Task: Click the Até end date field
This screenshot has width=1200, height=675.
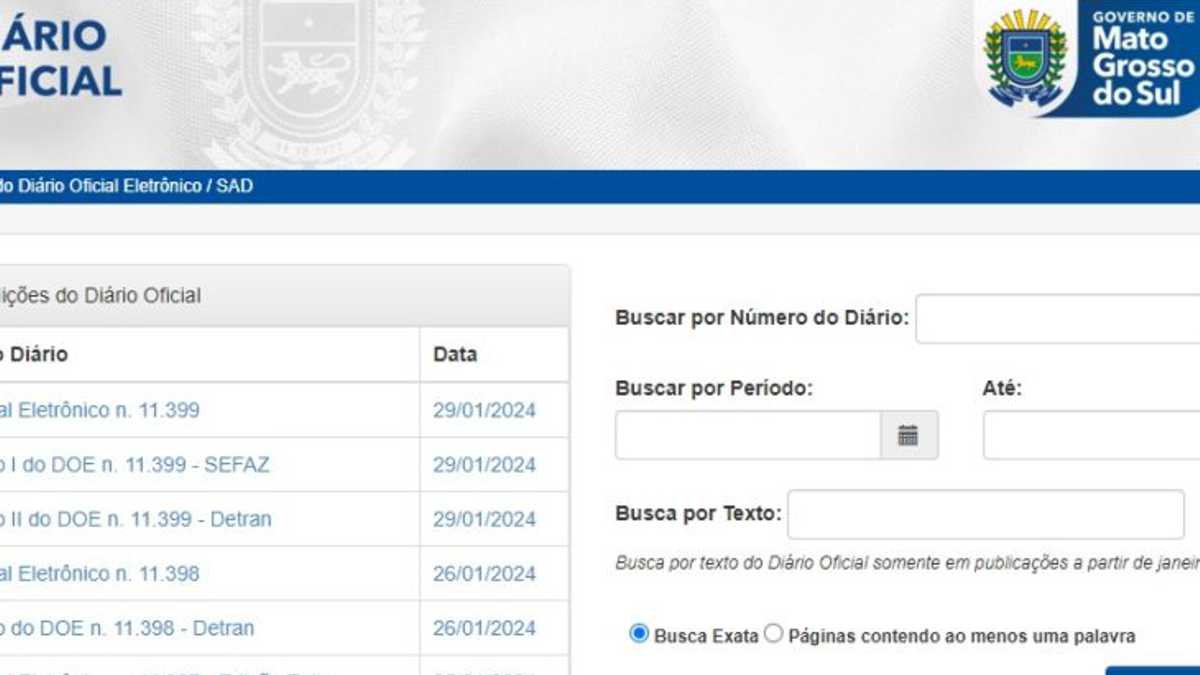Action: tap(1090, 435)
